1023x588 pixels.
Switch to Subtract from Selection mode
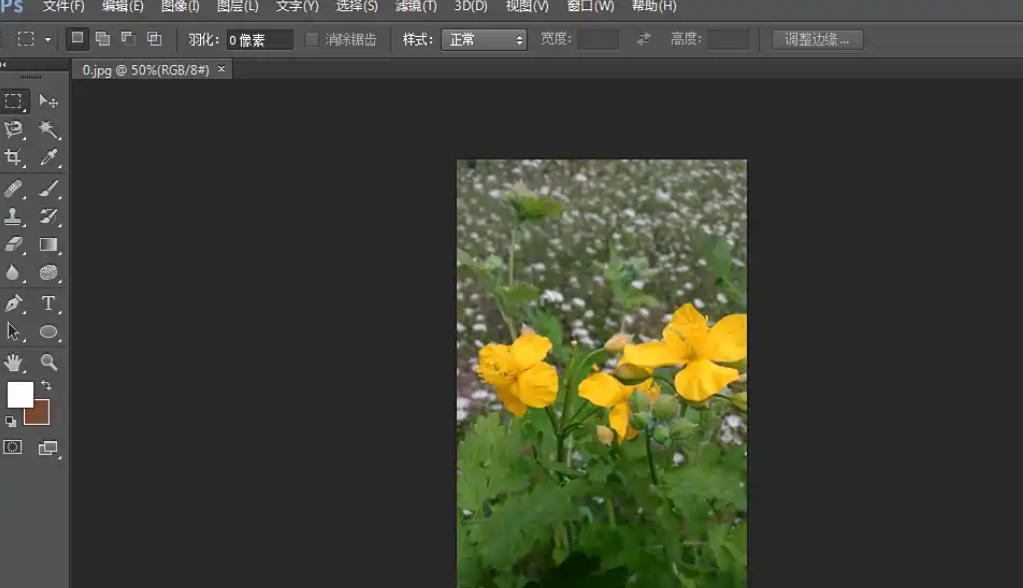[x=126, y=39]
